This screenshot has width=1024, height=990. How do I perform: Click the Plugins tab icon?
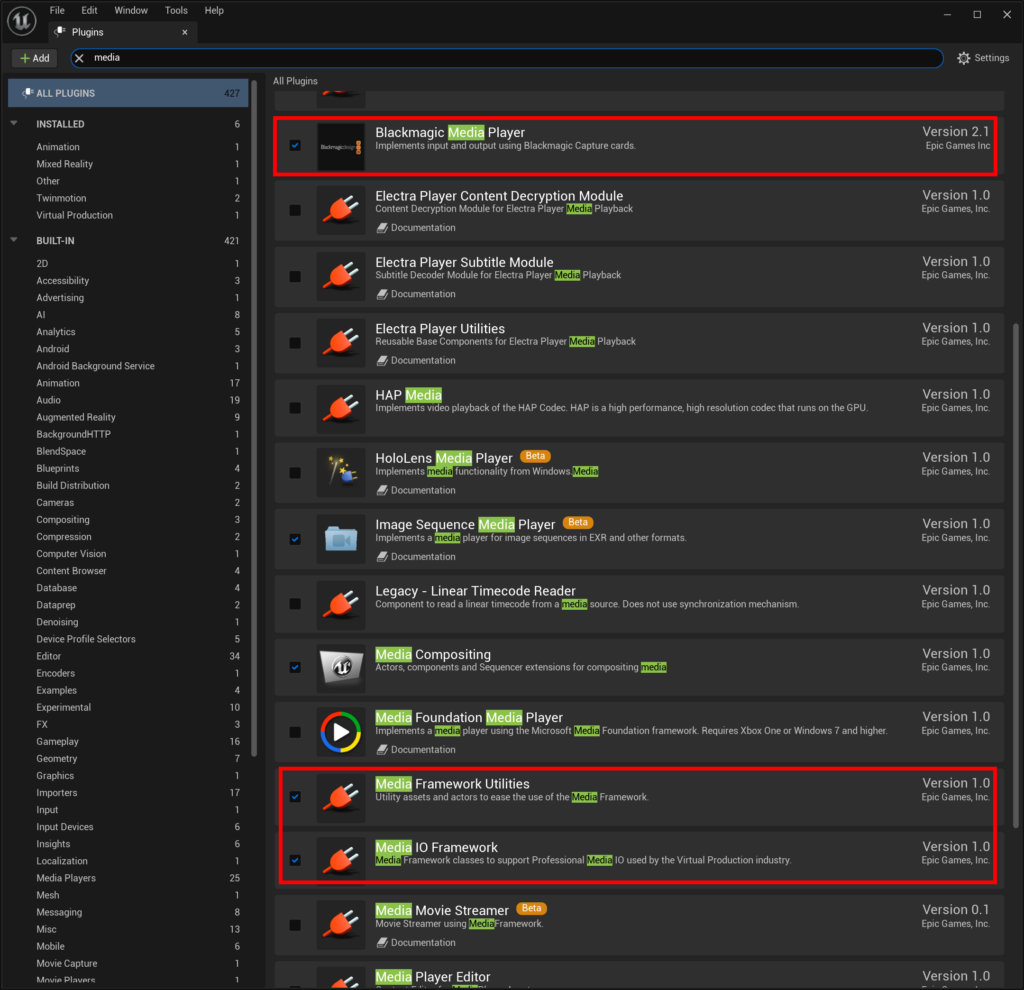[60, 31]
